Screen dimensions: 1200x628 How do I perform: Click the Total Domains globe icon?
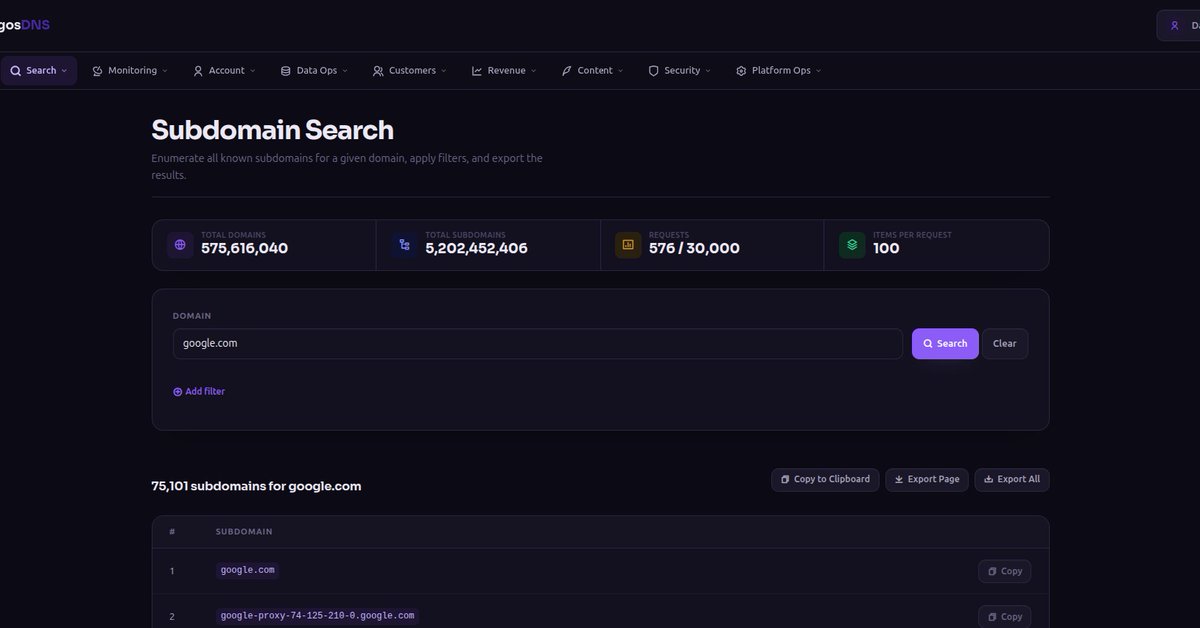(180, 244)
